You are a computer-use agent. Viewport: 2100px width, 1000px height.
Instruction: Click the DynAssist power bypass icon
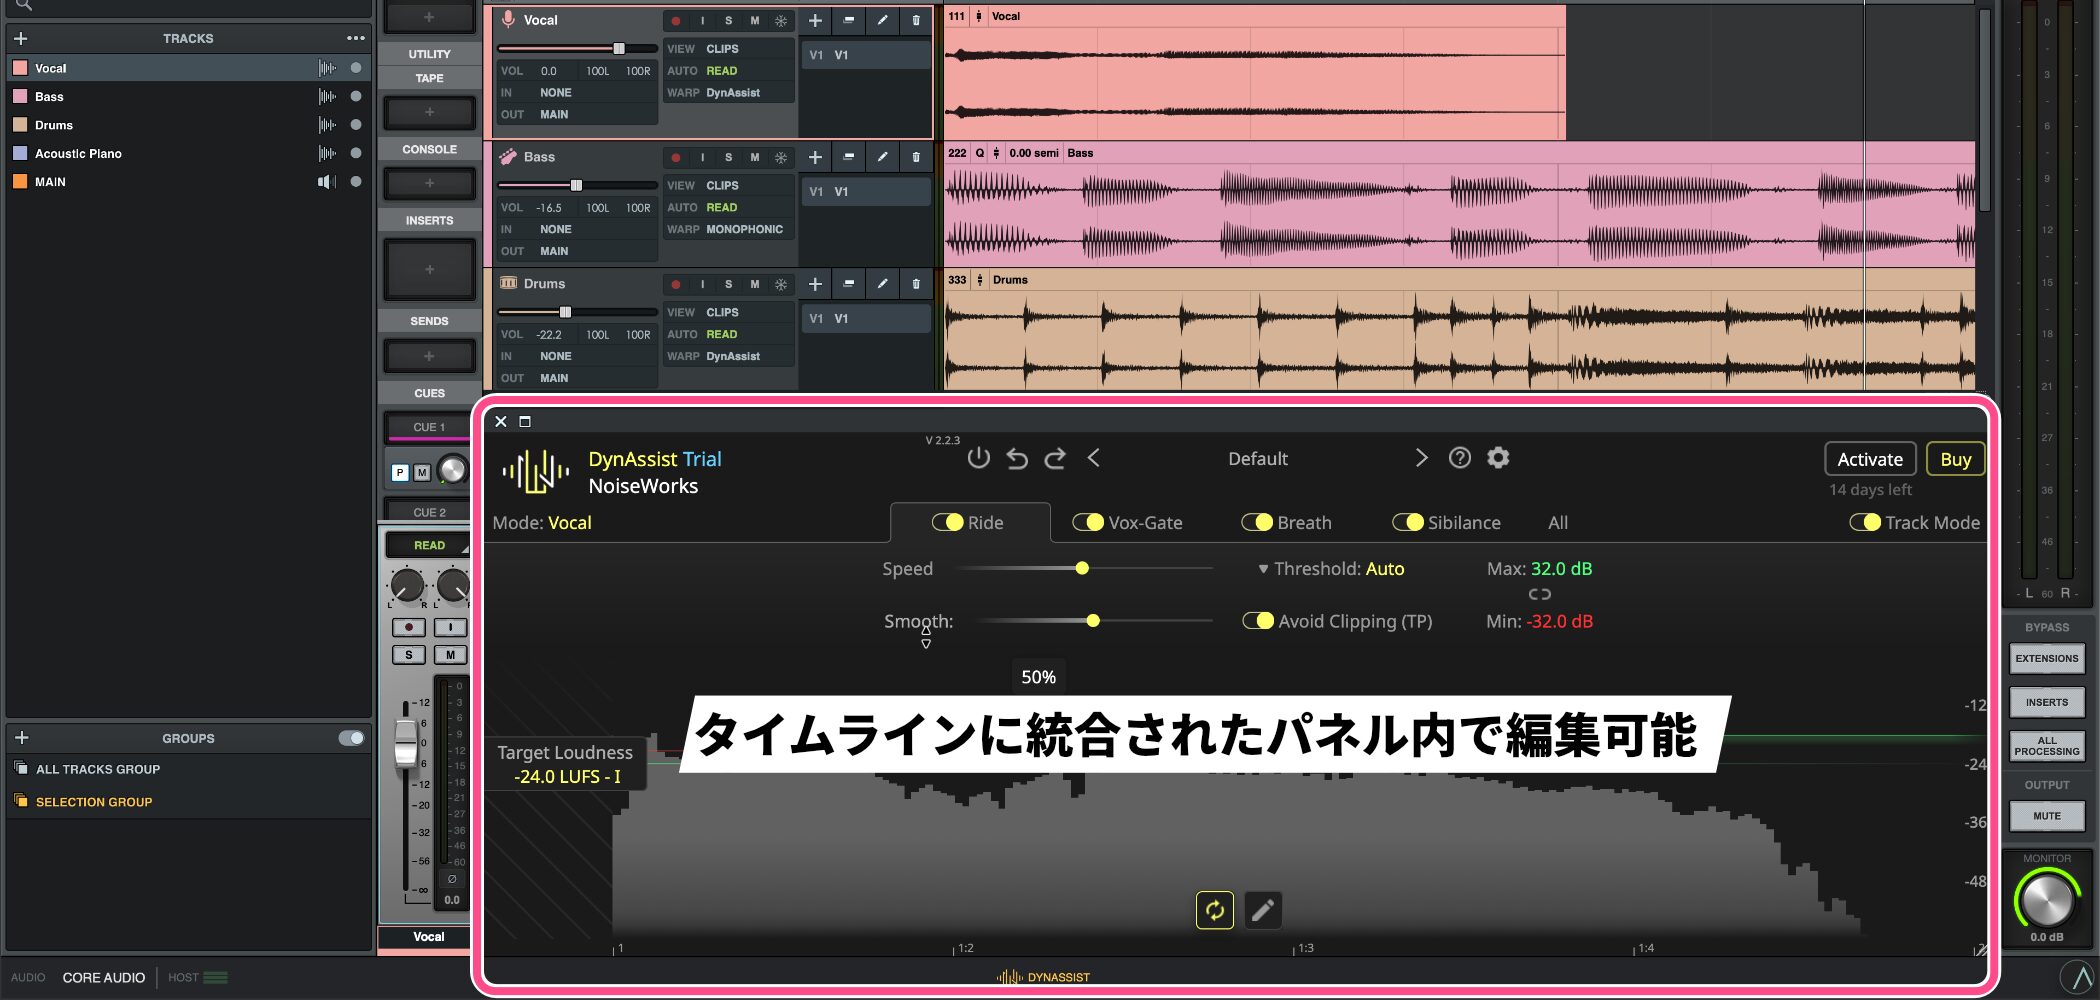978,458
